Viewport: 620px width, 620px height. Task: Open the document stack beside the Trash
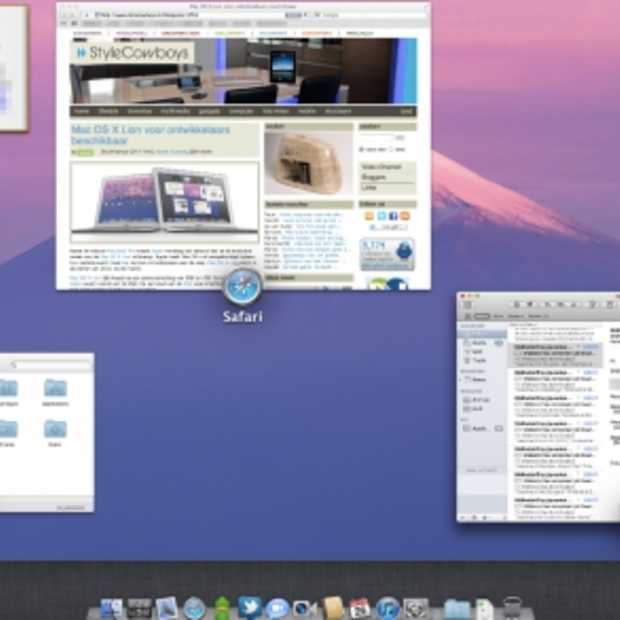(x=484, y=610)
